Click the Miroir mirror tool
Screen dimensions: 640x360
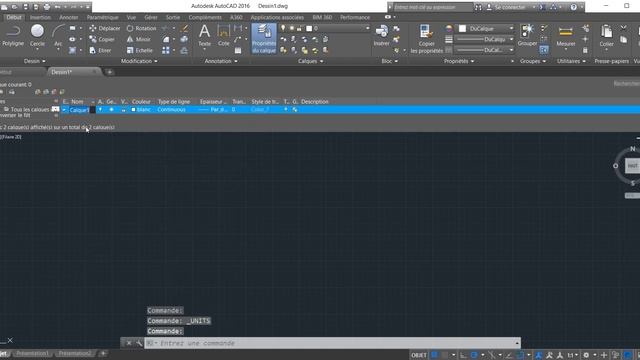(139, 39)
